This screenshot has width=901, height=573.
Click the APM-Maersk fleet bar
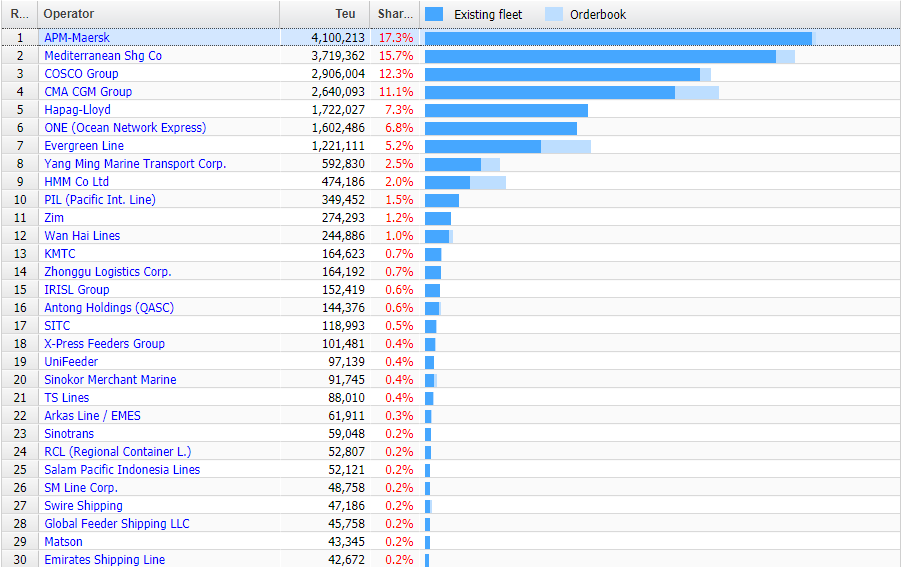618,39
